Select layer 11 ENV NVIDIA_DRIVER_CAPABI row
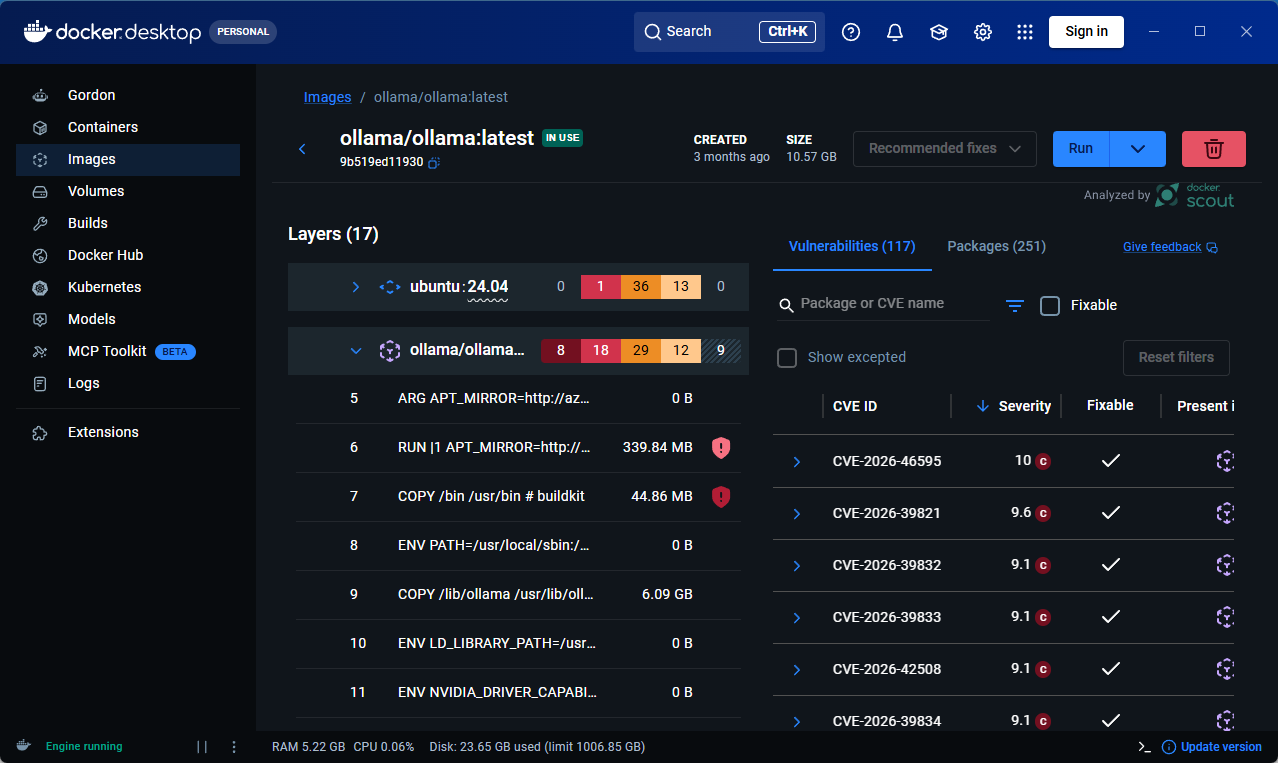Screen dimensions: 1278x763 click(x=518, y=692)
